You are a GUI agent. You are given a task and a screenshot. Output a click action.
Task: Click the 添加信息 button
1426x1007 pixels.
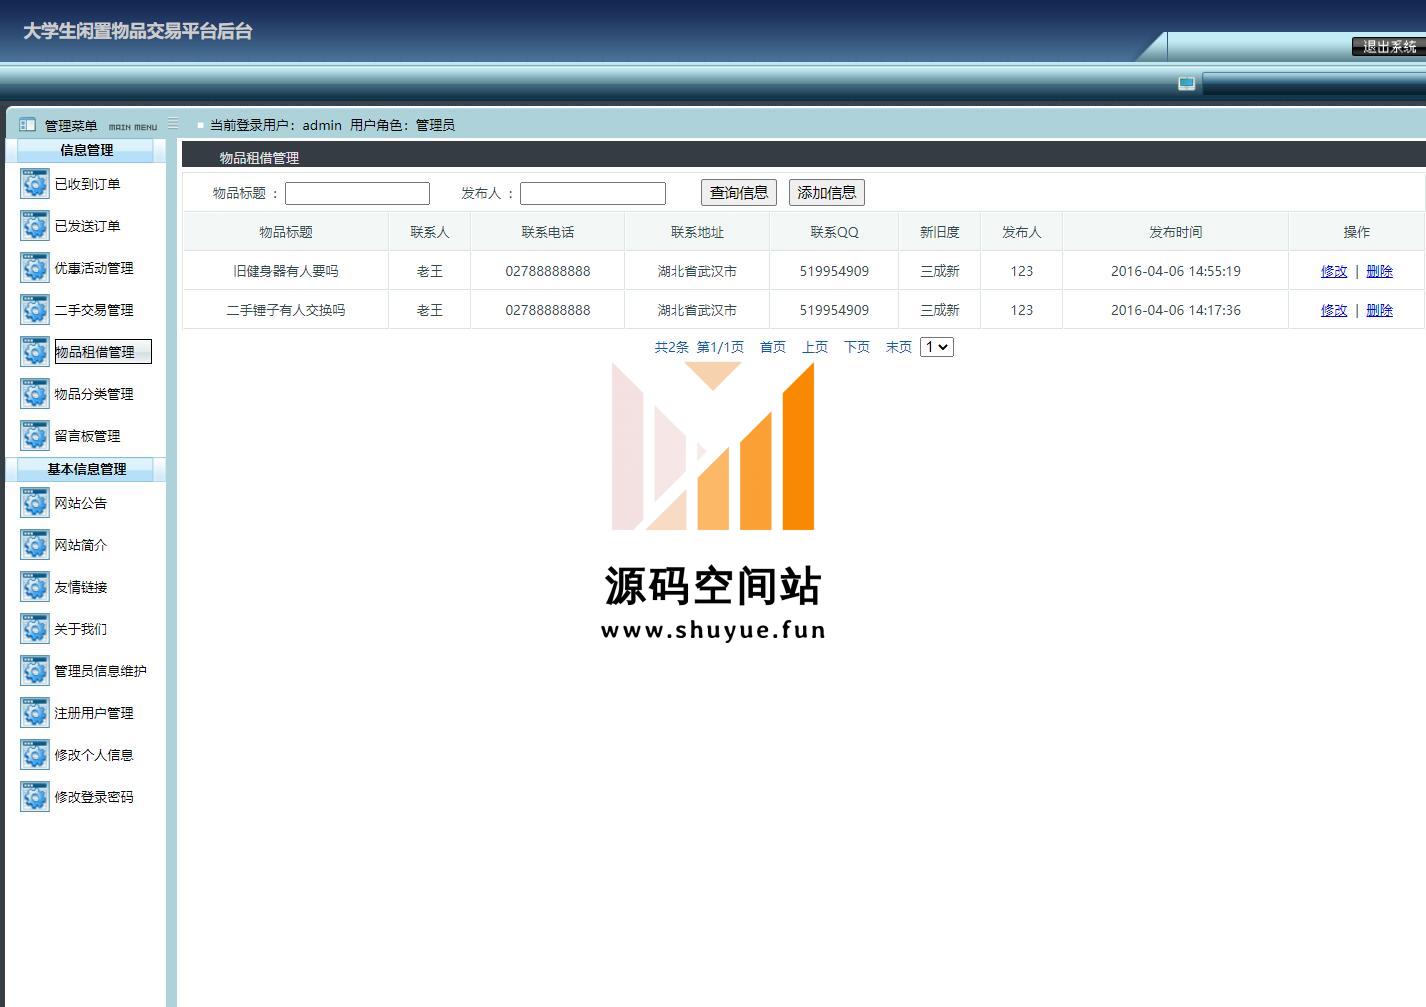827,193
